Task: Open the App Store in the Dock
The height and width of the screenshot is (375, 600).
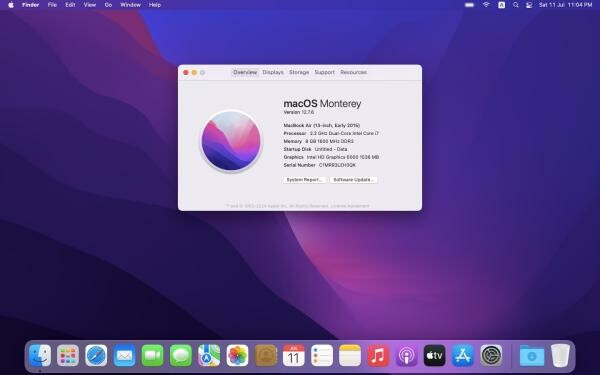Action: point(463,355)
